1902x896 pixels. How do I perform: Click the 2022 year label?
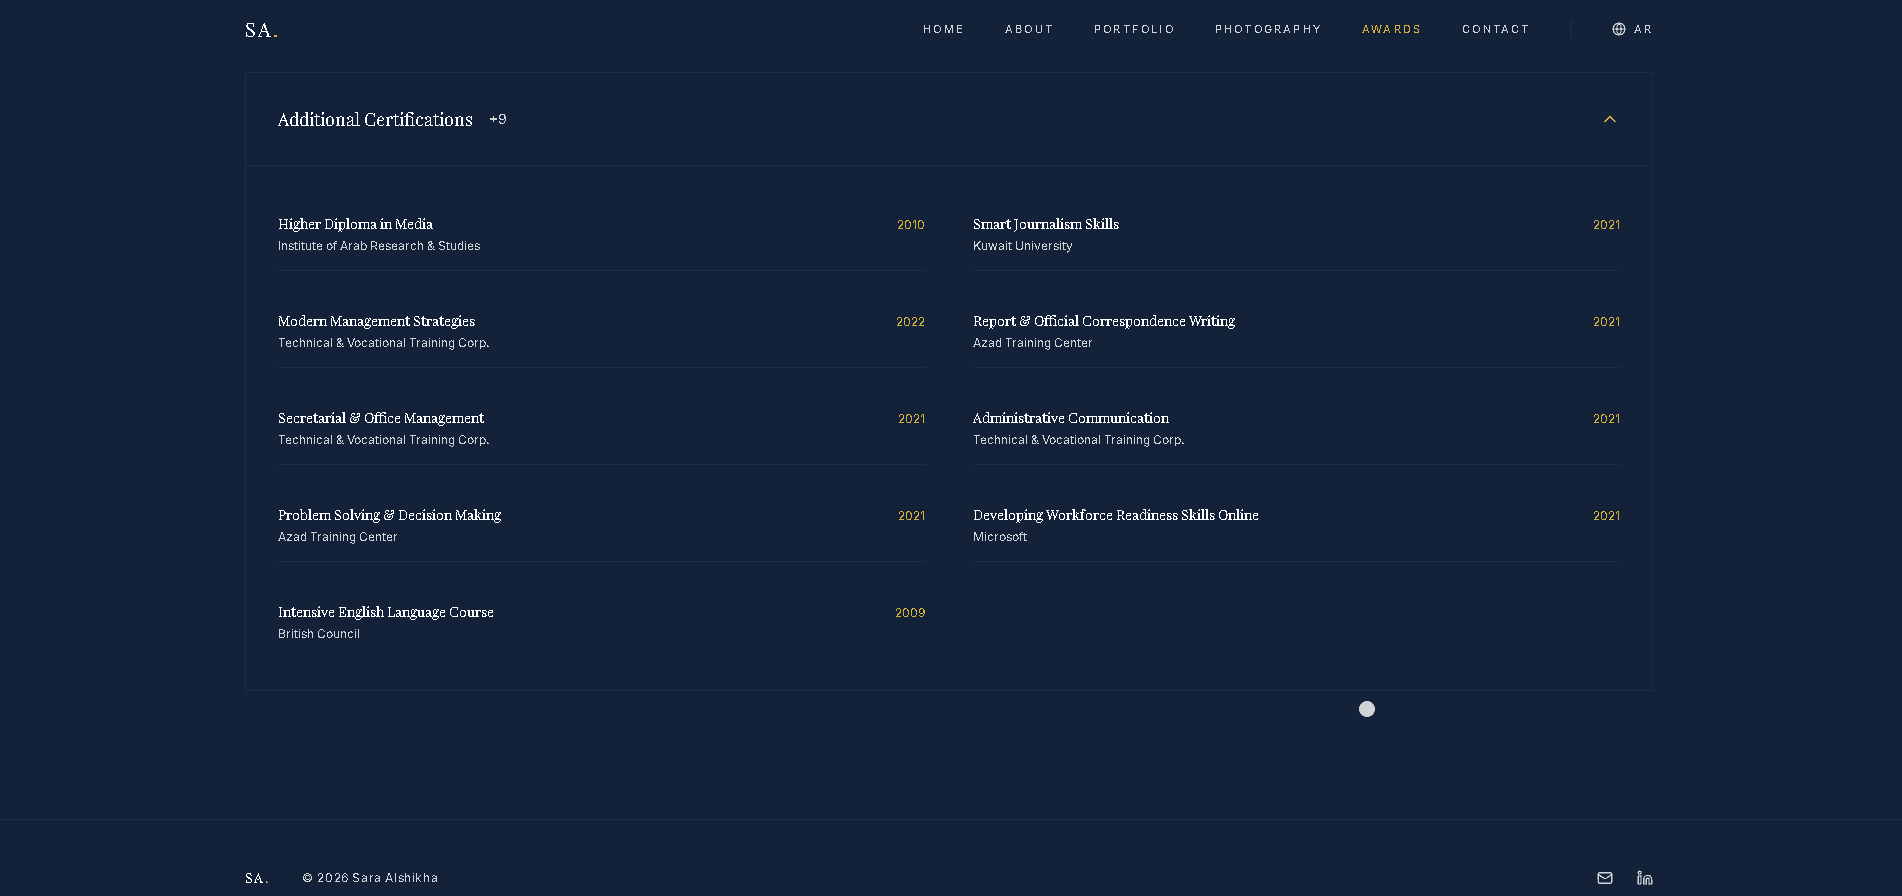[x=910, y=322]
